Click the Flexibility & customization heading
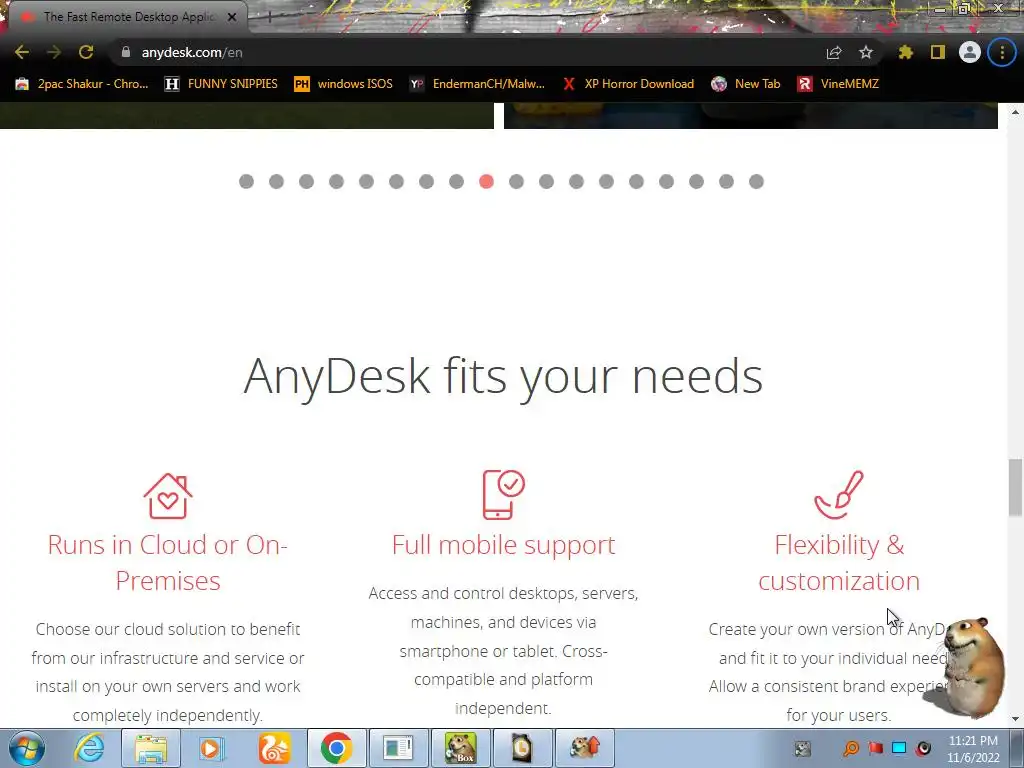1024x768 pixels. (839, 562)
